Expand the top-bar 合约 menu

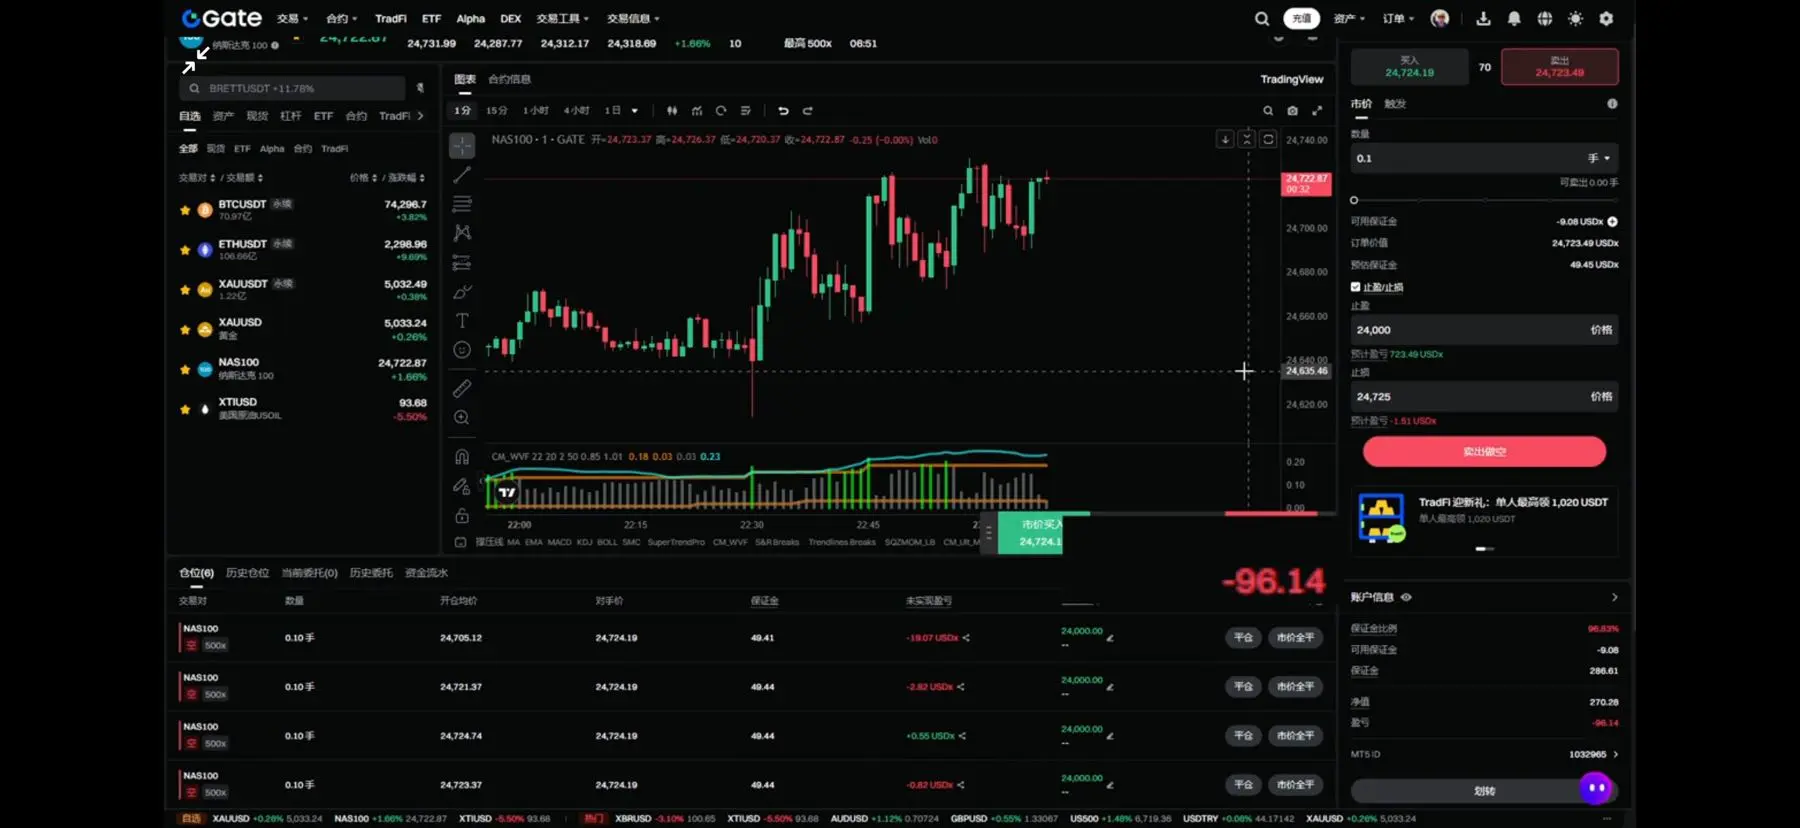(341, 18)
